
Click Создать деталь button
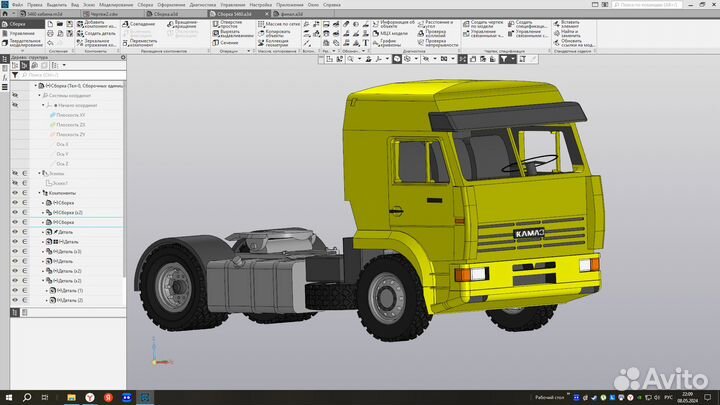point(96,34)
